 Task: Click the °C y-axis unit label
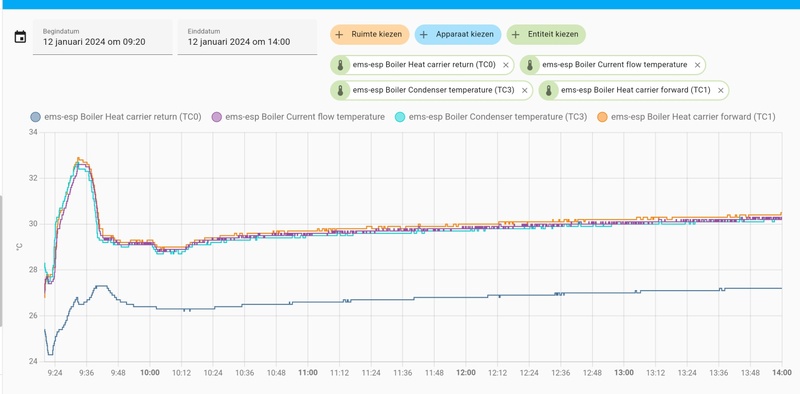point(19,247)
